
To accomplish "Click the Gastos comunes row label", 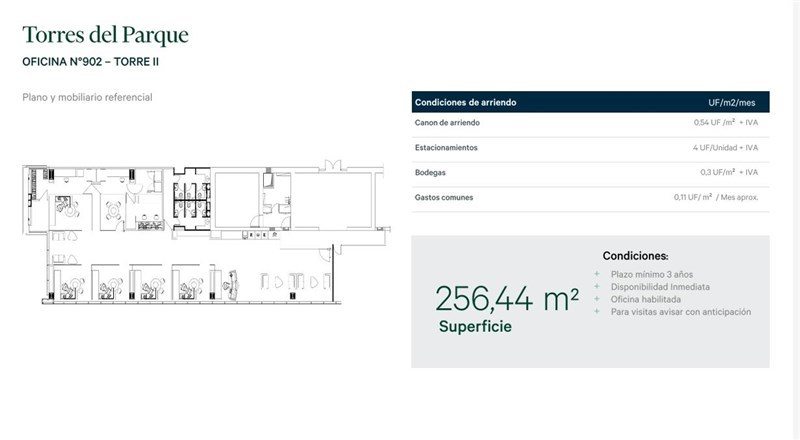I will [x=444, y=197].
